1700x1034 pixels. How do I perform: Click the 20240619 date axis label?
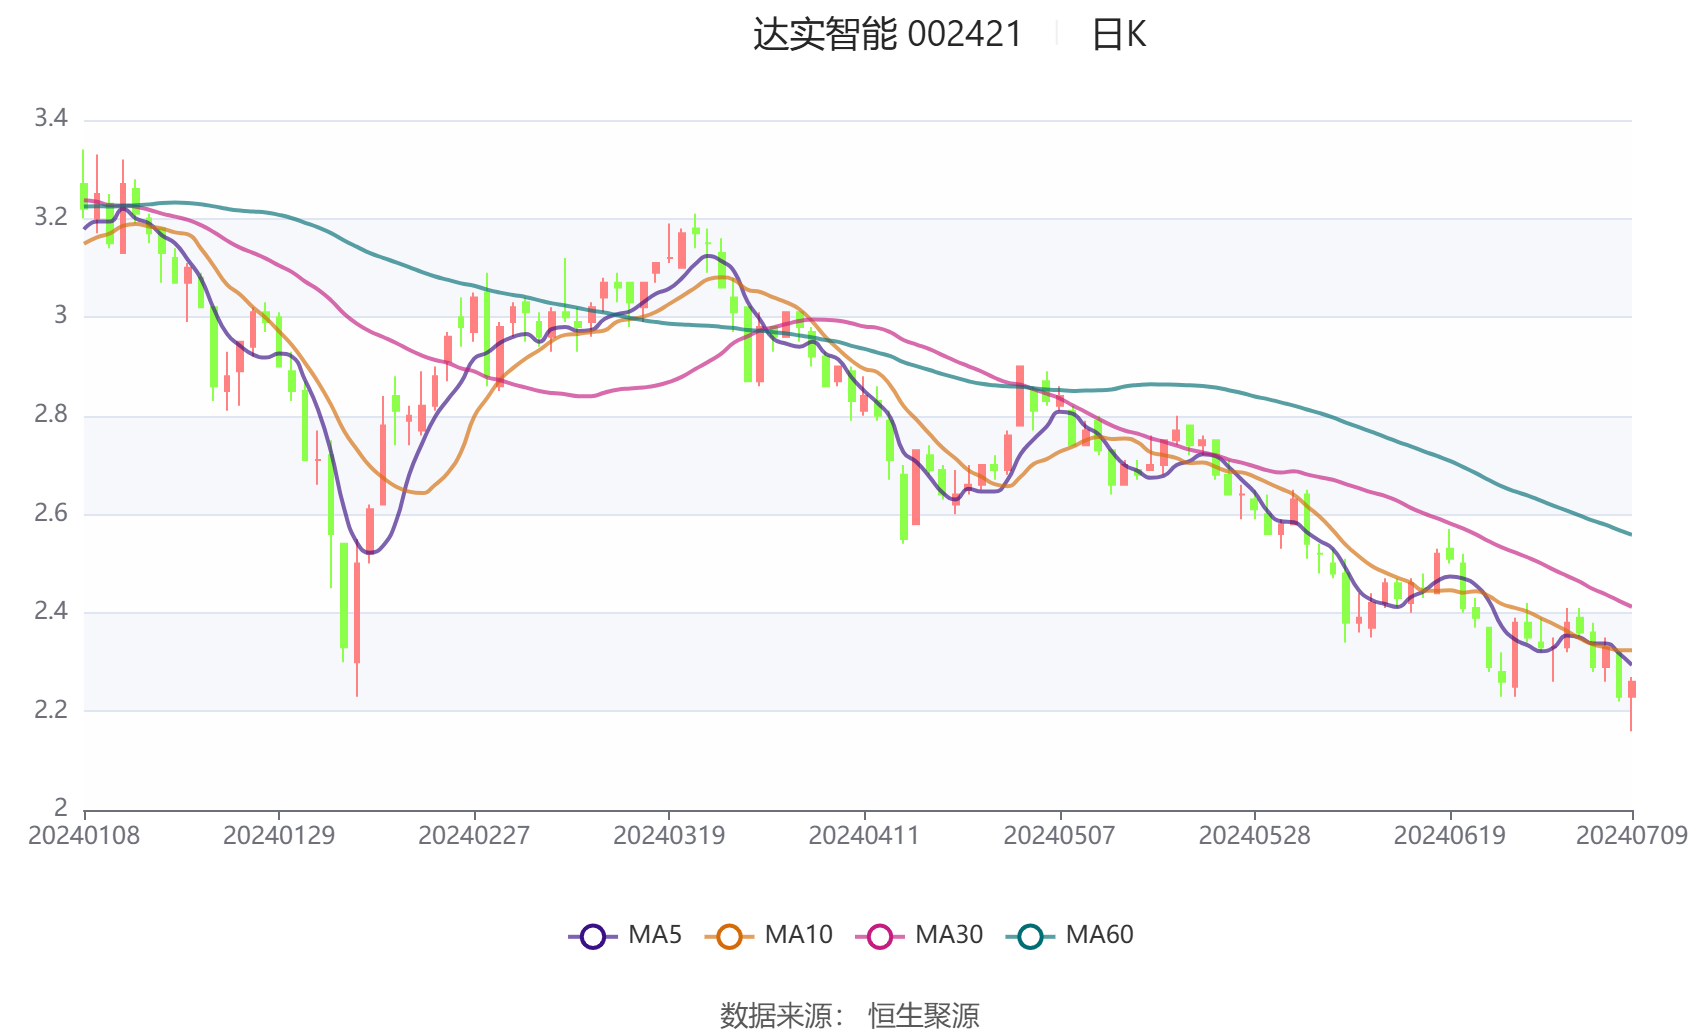1450,836
